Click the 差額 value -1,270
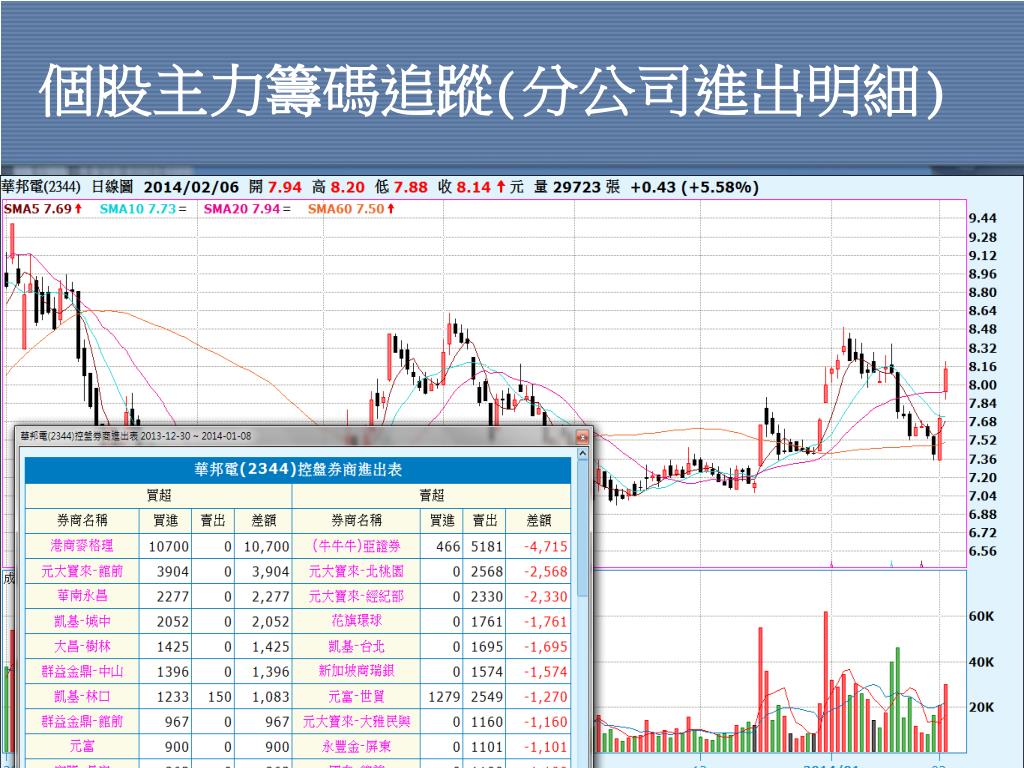This screenshot has height=768, width=1024. [545, 697]
